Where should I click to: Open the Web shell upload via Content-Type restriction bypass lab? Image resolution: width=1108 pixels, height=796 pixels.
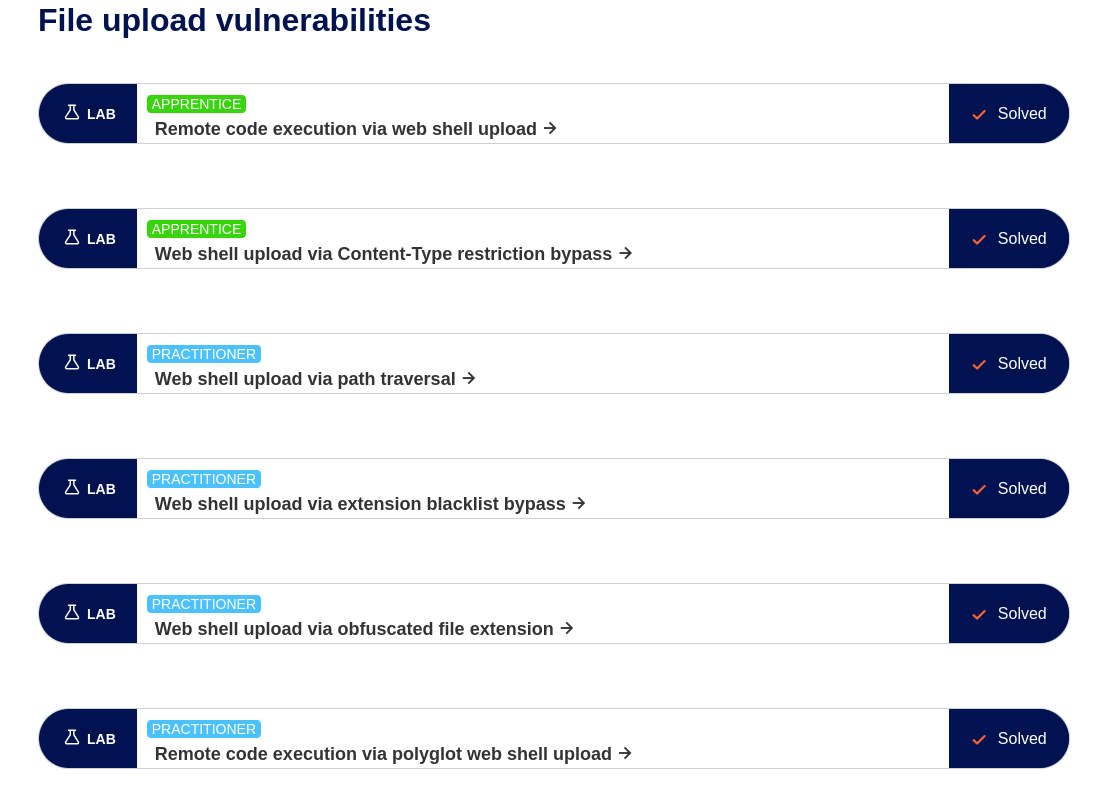(x=383, y=254)
